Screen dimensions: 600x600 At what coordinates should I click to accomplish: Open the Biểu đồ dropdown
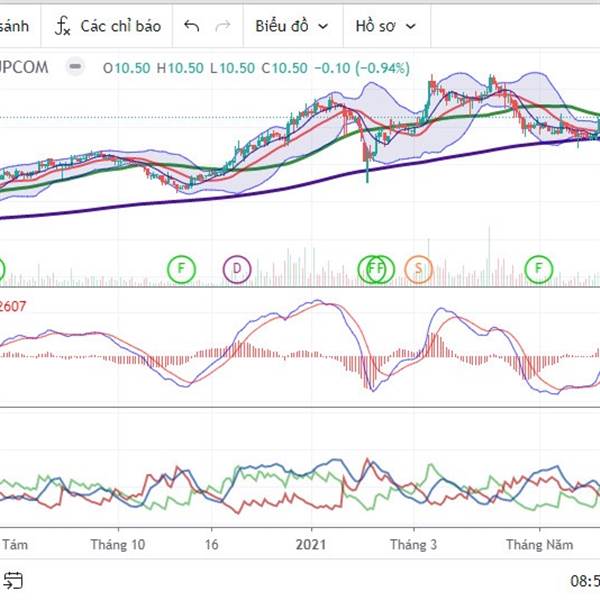pos(293,26)
